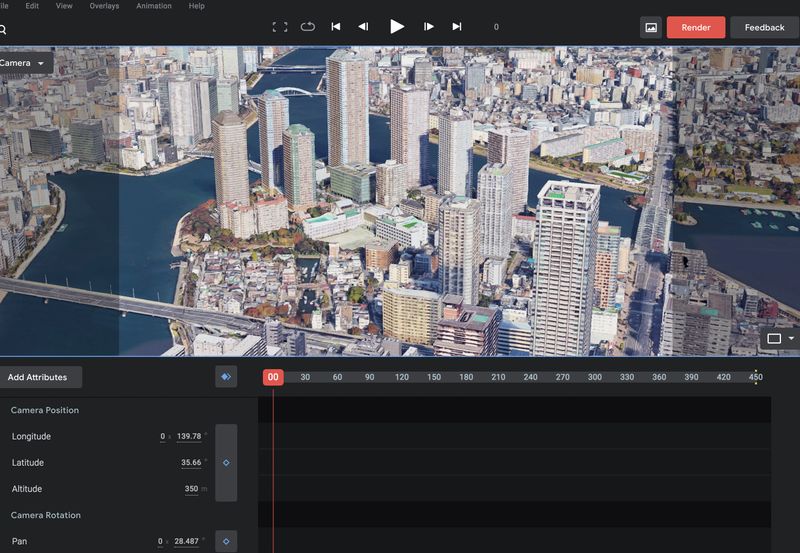Toggle fullscreen viewport icon
The height and width of the screenshot is (553, 800).
(x=280, y=27)
